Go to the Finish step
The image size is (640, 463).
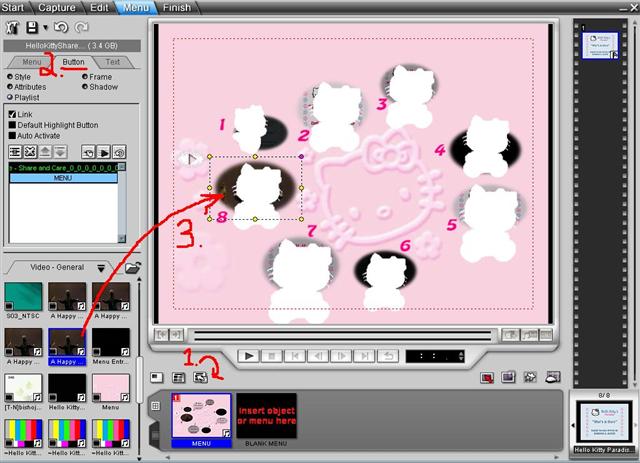(177, 7)
